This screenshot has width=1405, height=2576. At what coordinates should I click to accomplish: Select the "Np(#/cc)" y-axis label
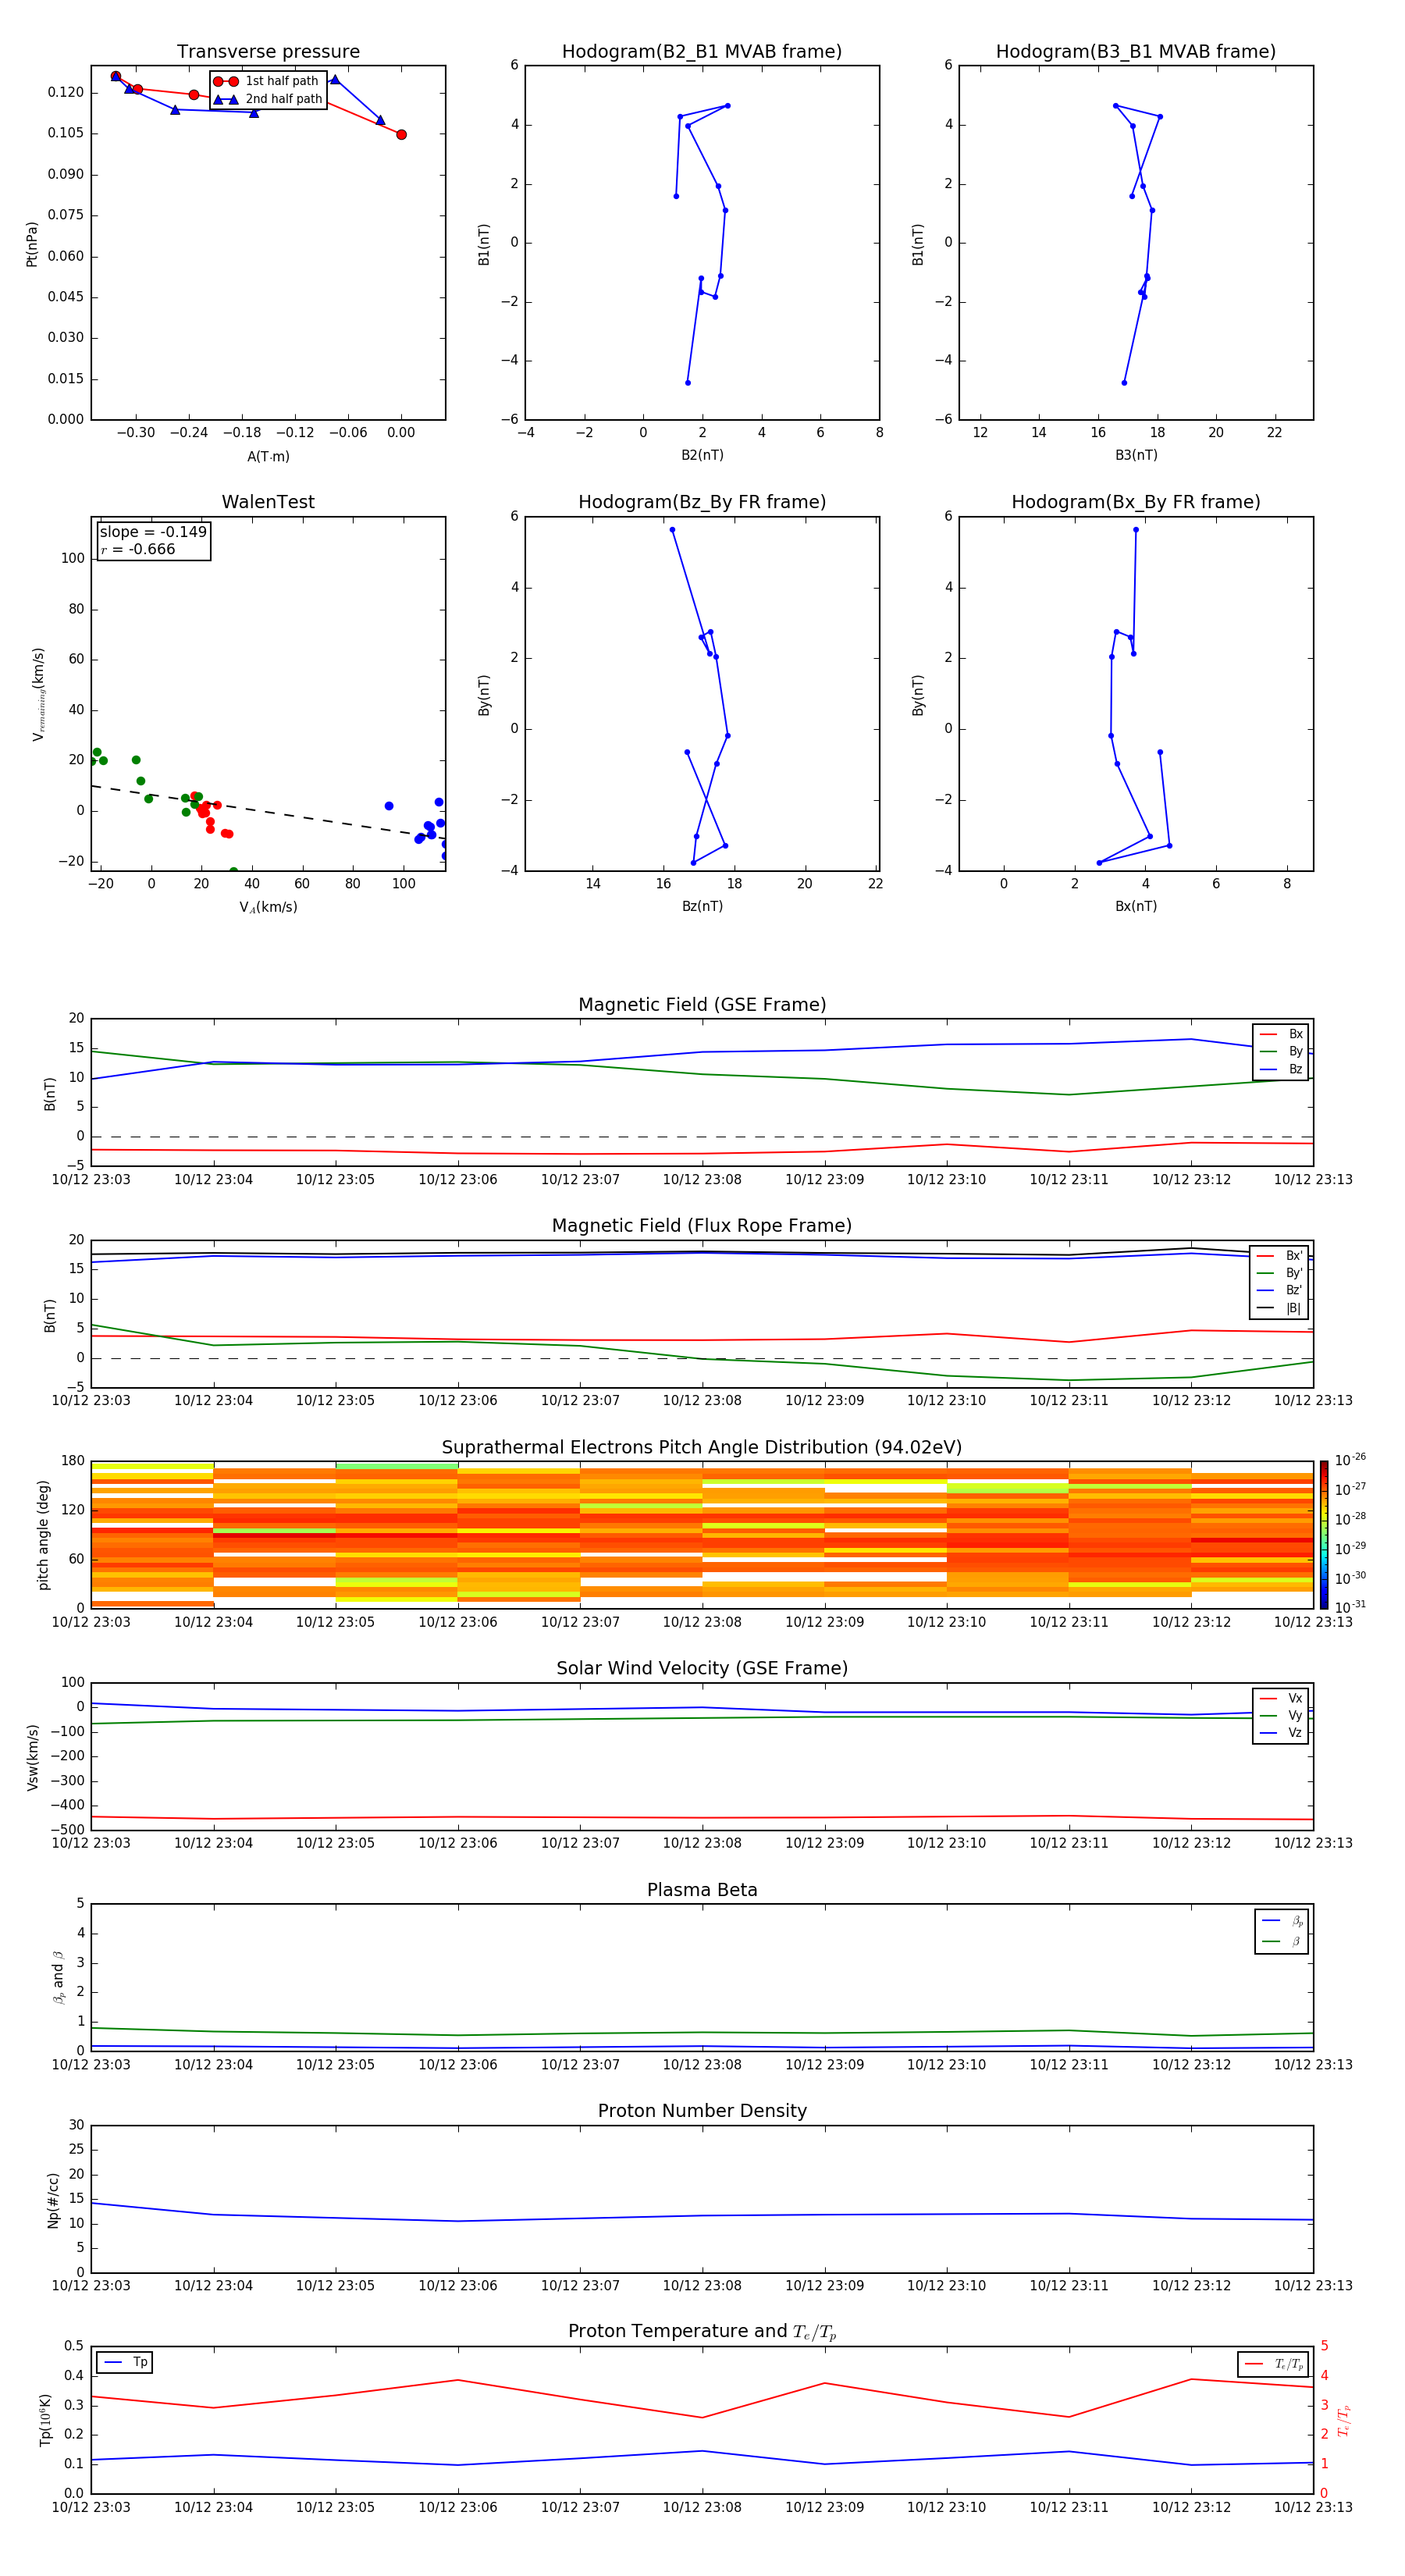tap(53, 2200)
